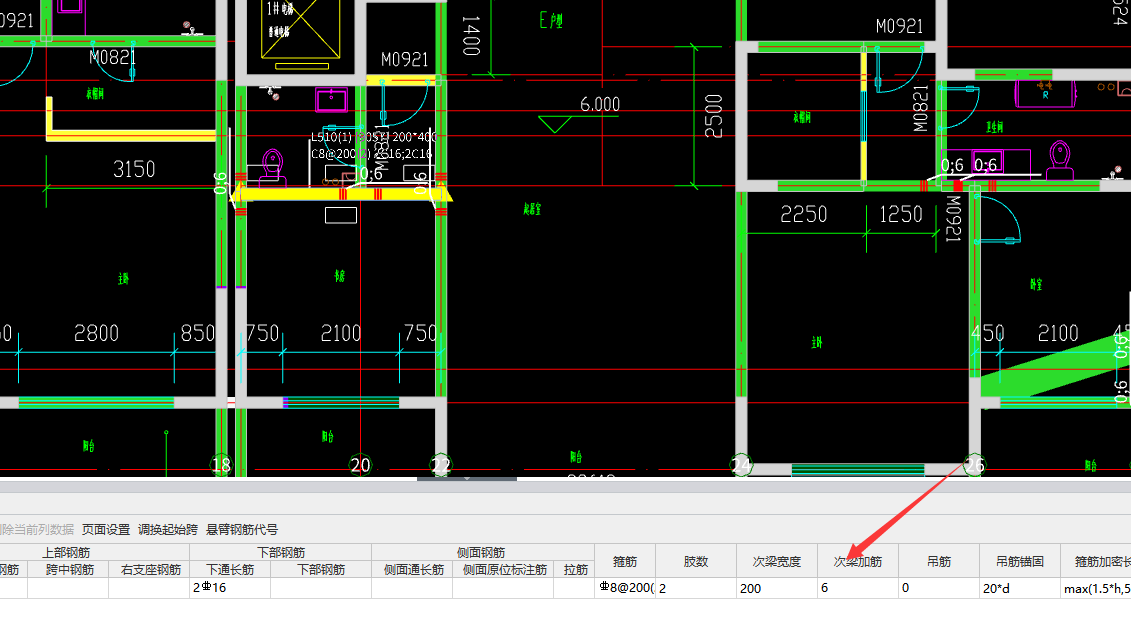Select the 肢数 cell with value 2
This screenshot has height=635, width=1131.
click(695, 588)
